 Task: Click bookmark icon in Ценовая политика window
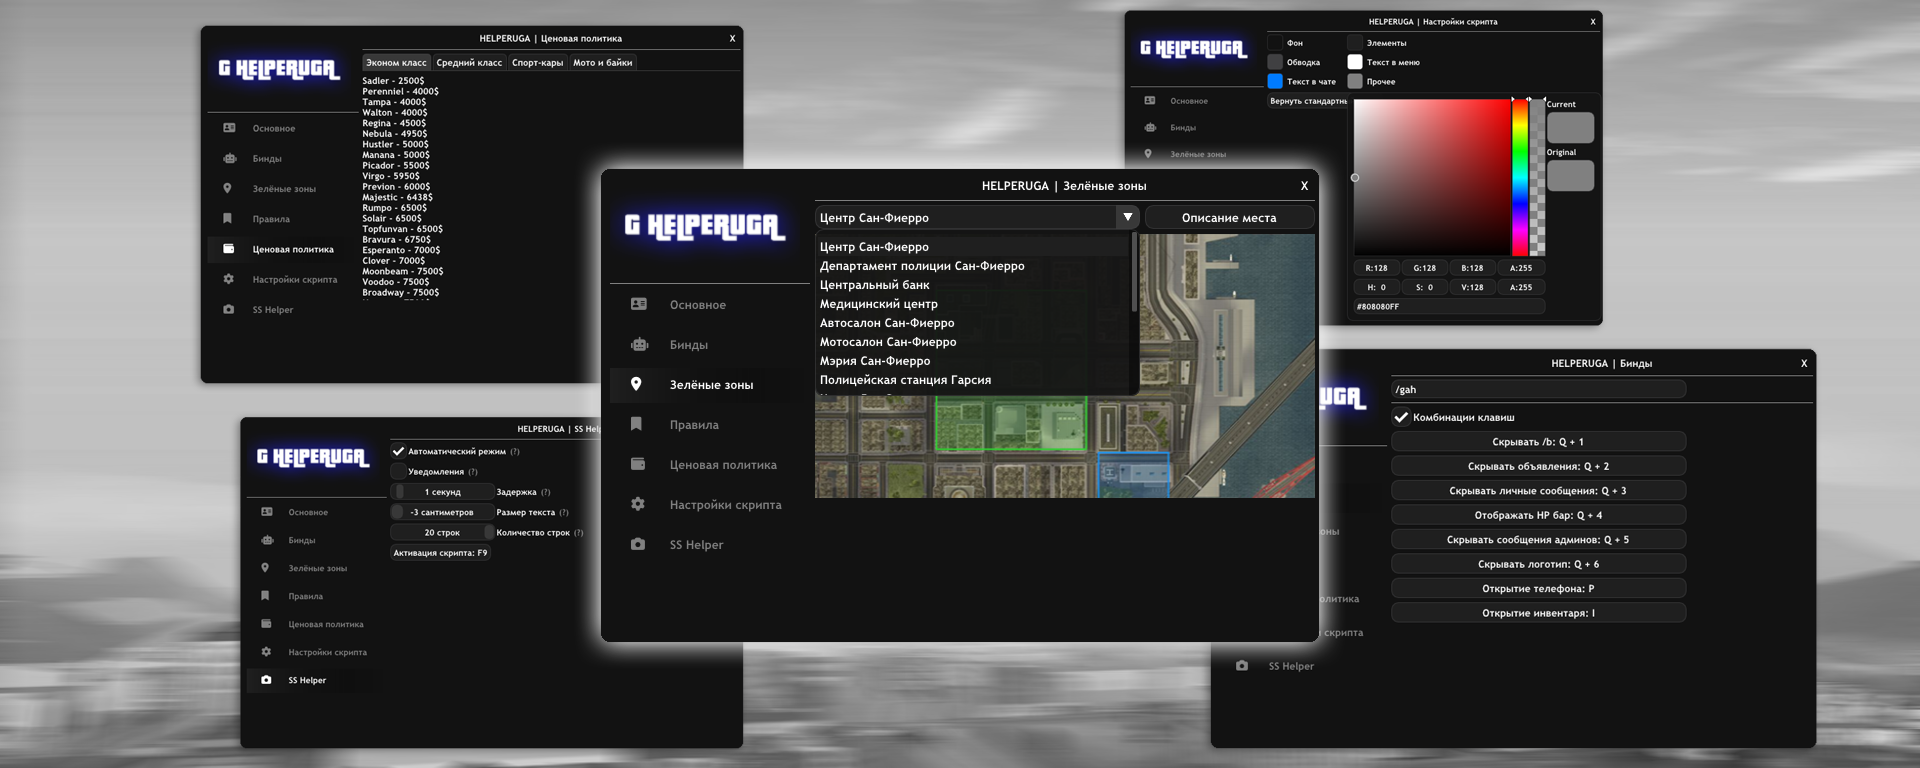pos(227,218)
